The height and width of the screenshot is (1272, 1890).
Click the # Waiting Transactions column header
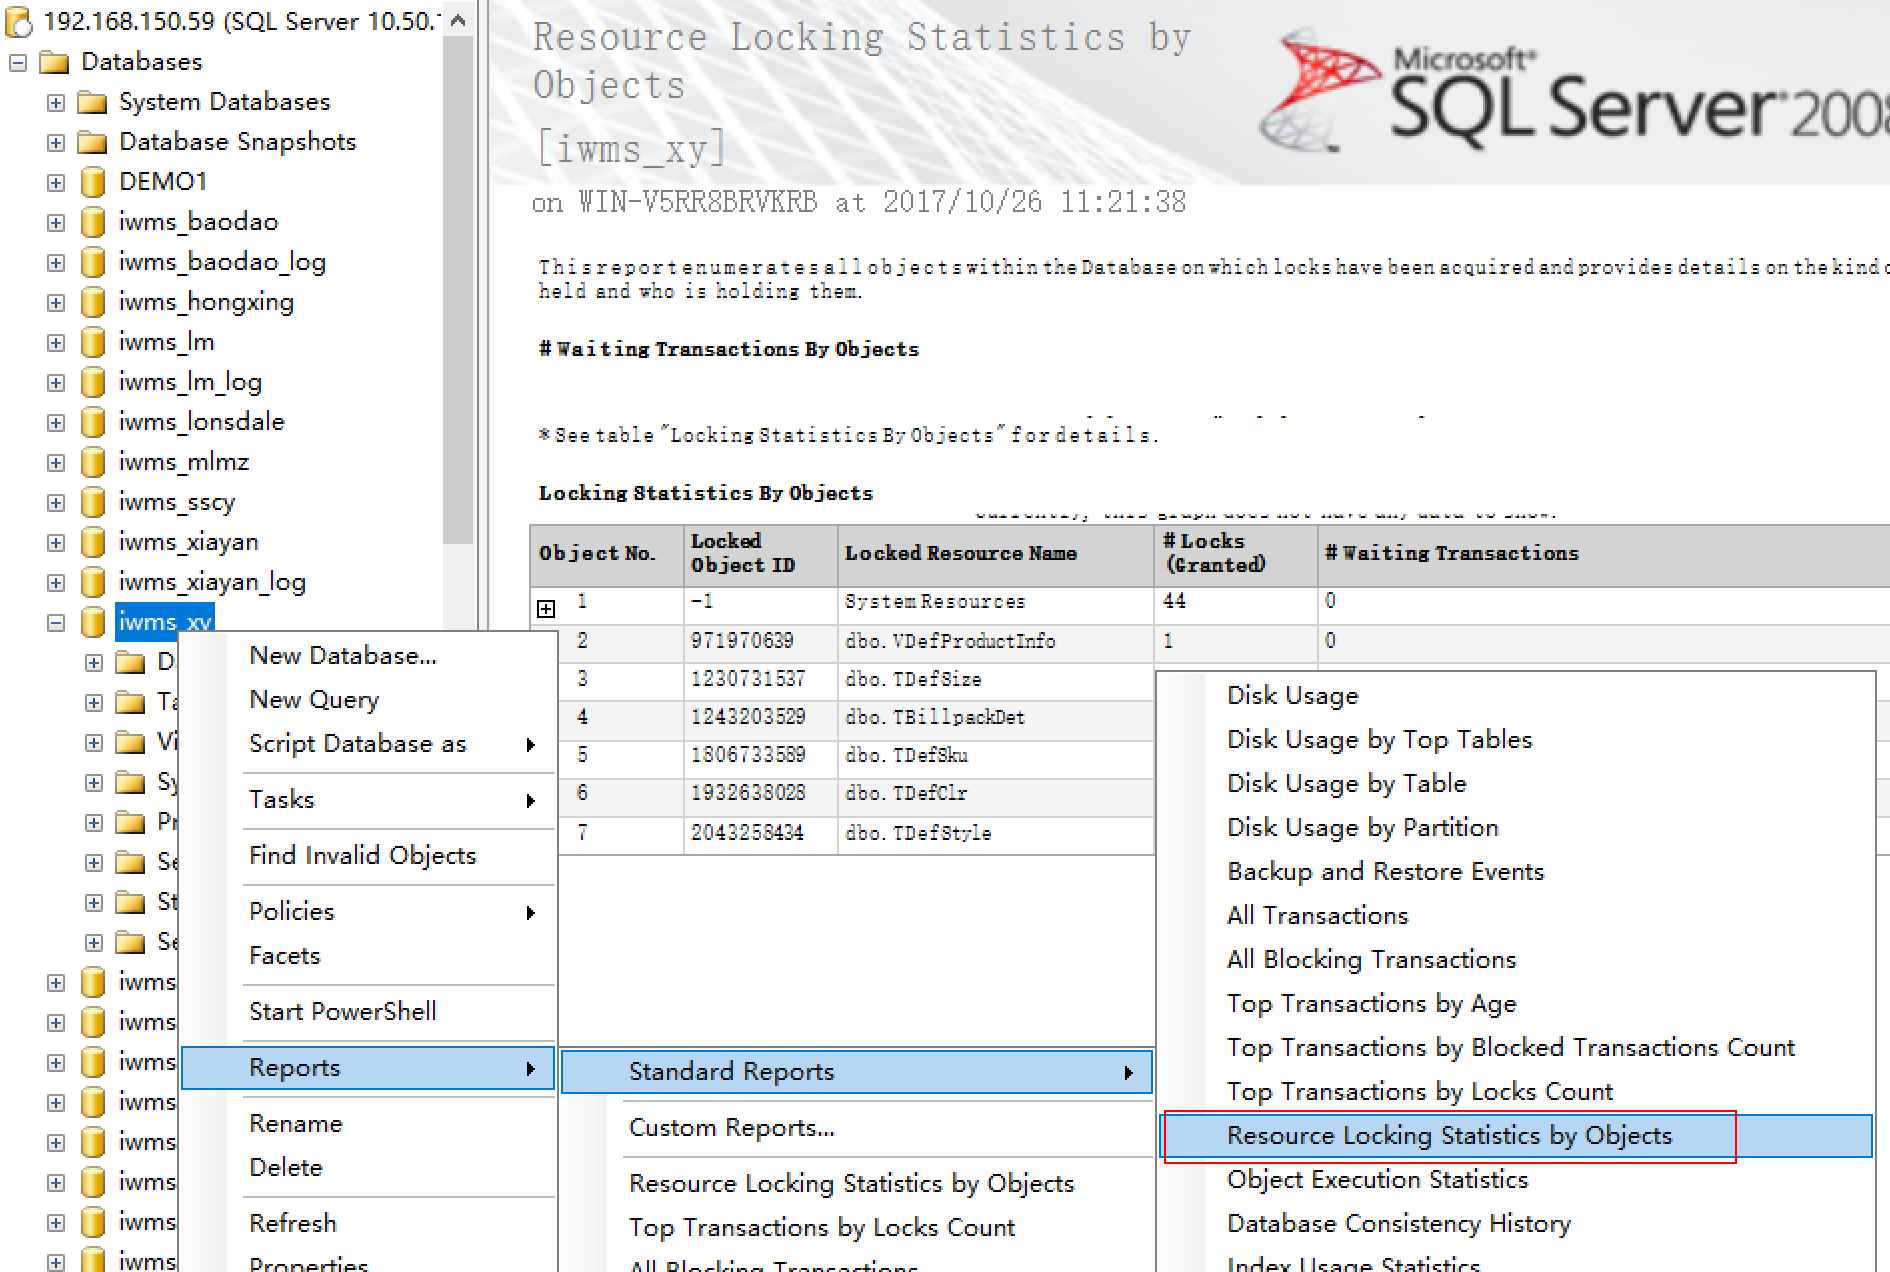pos(1604,555)
